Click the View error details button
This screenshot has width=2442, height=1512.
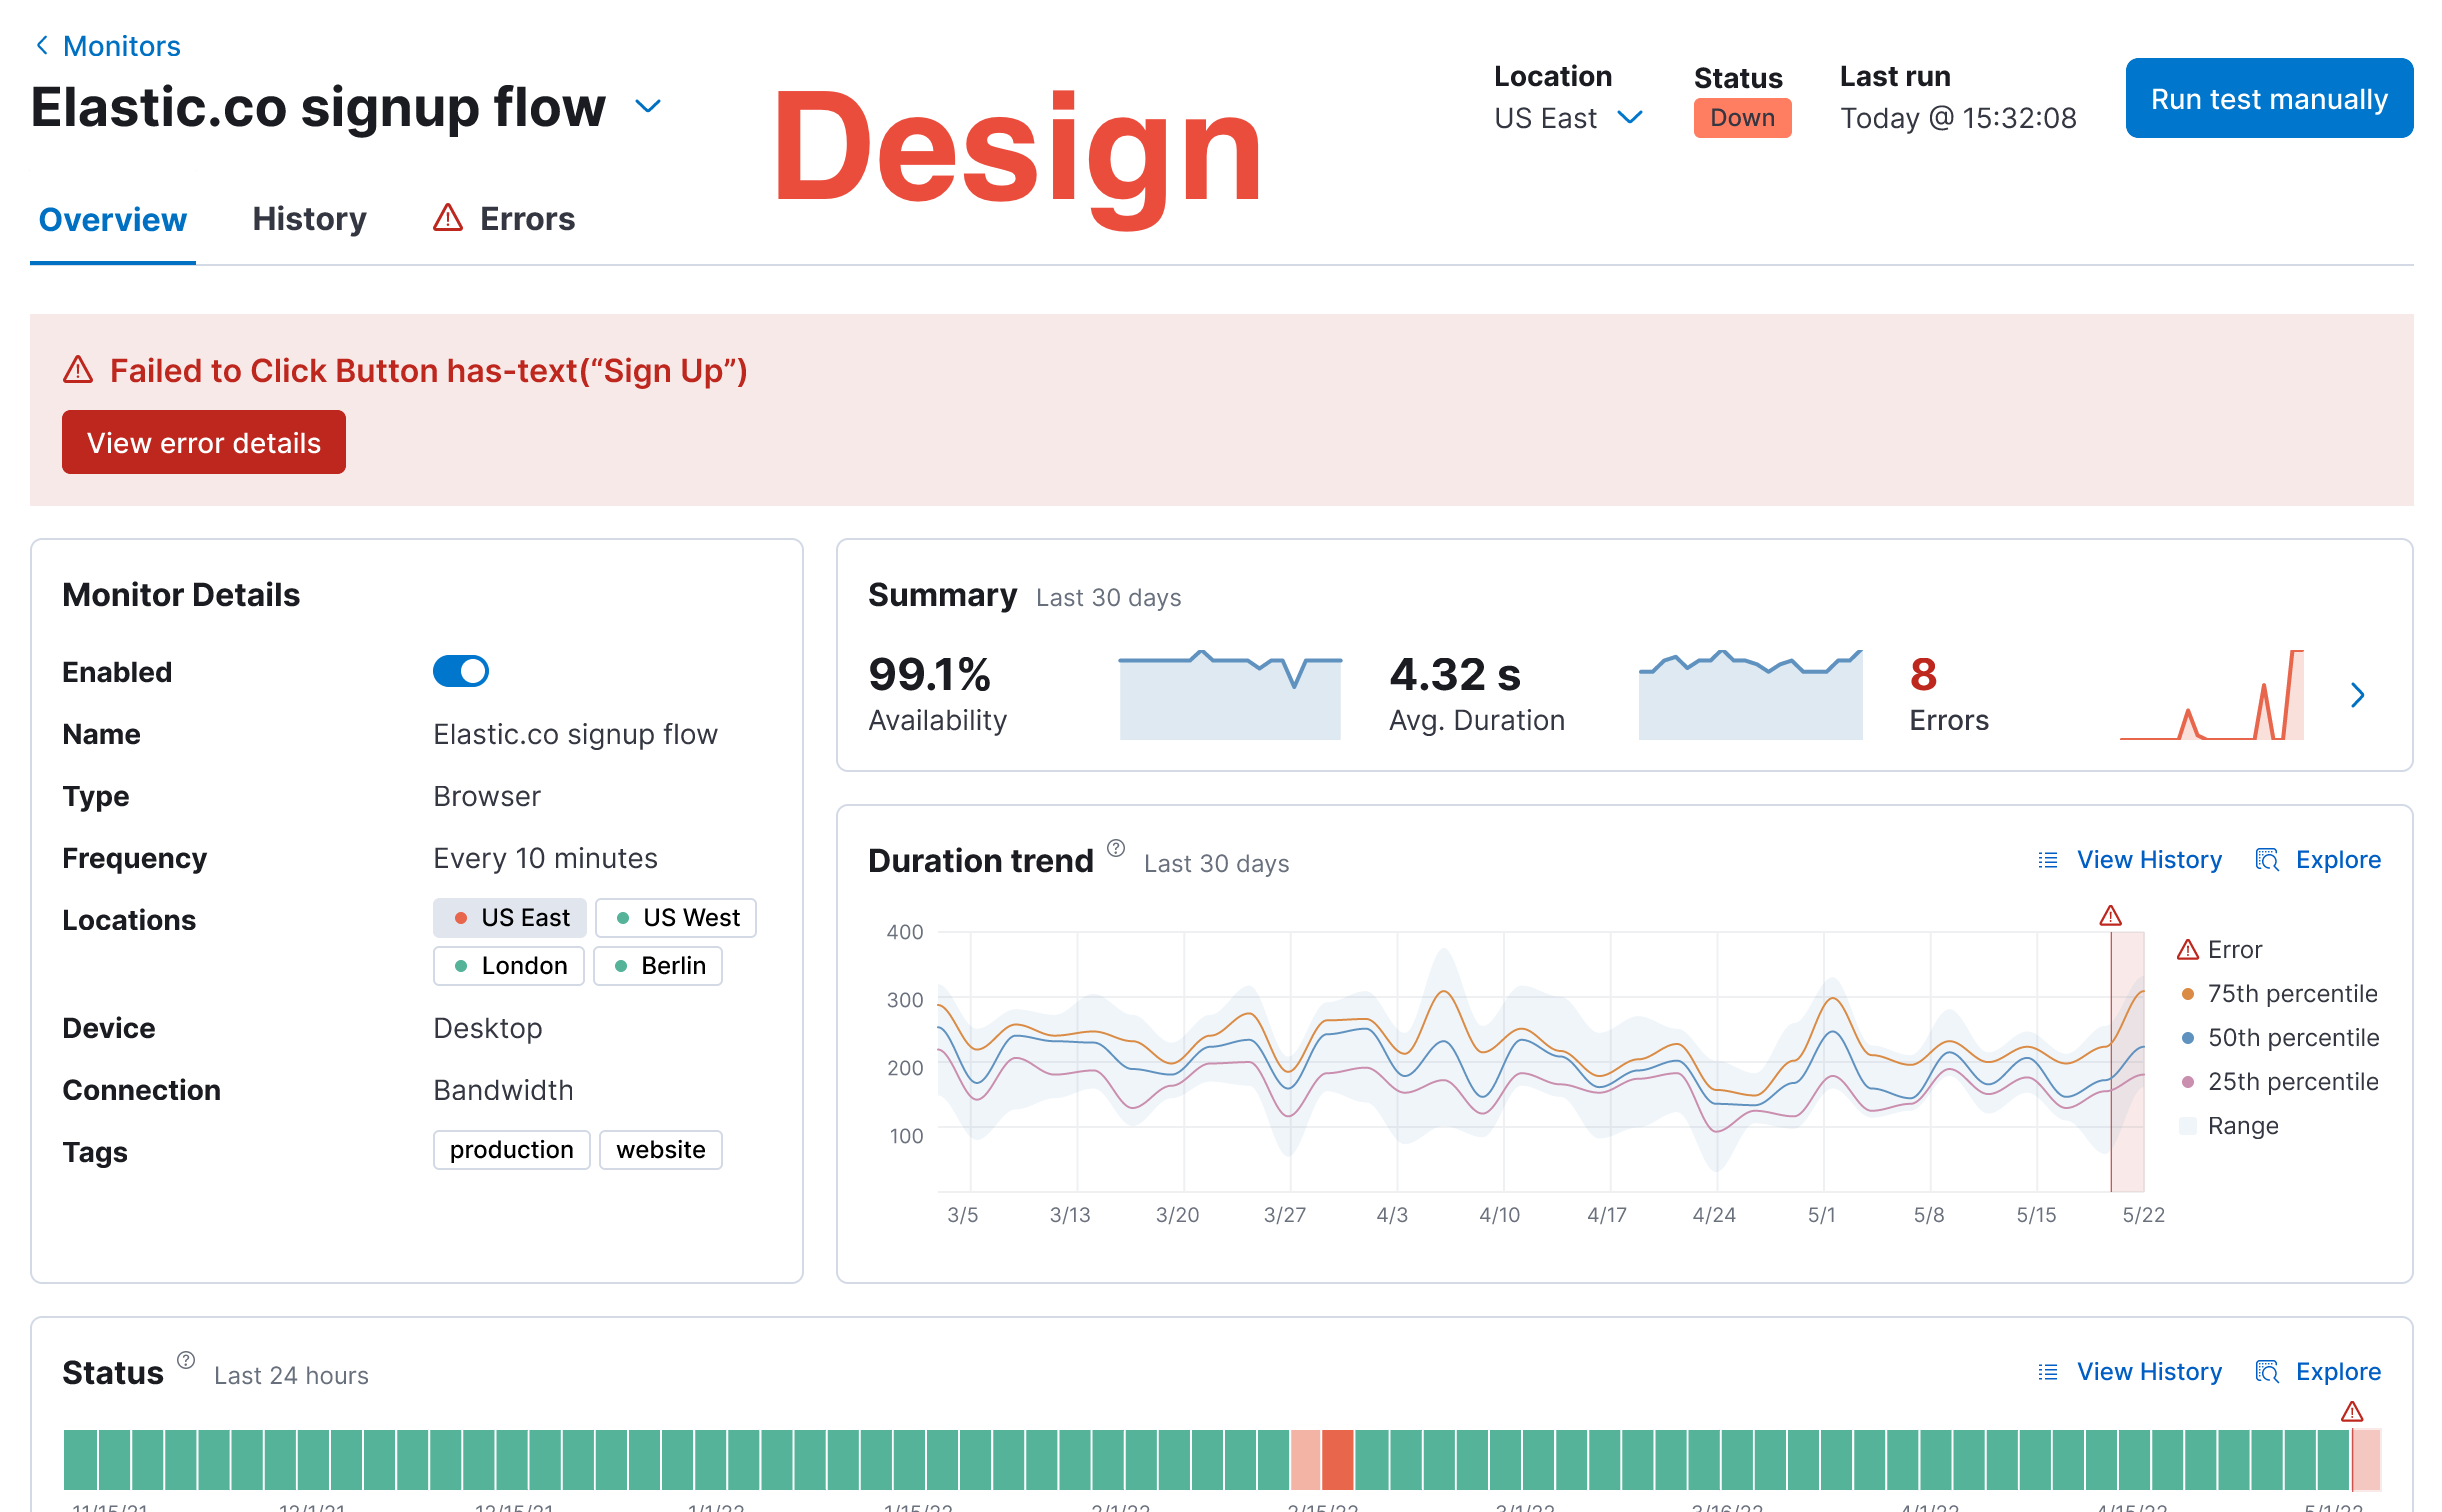click(203, 441)
